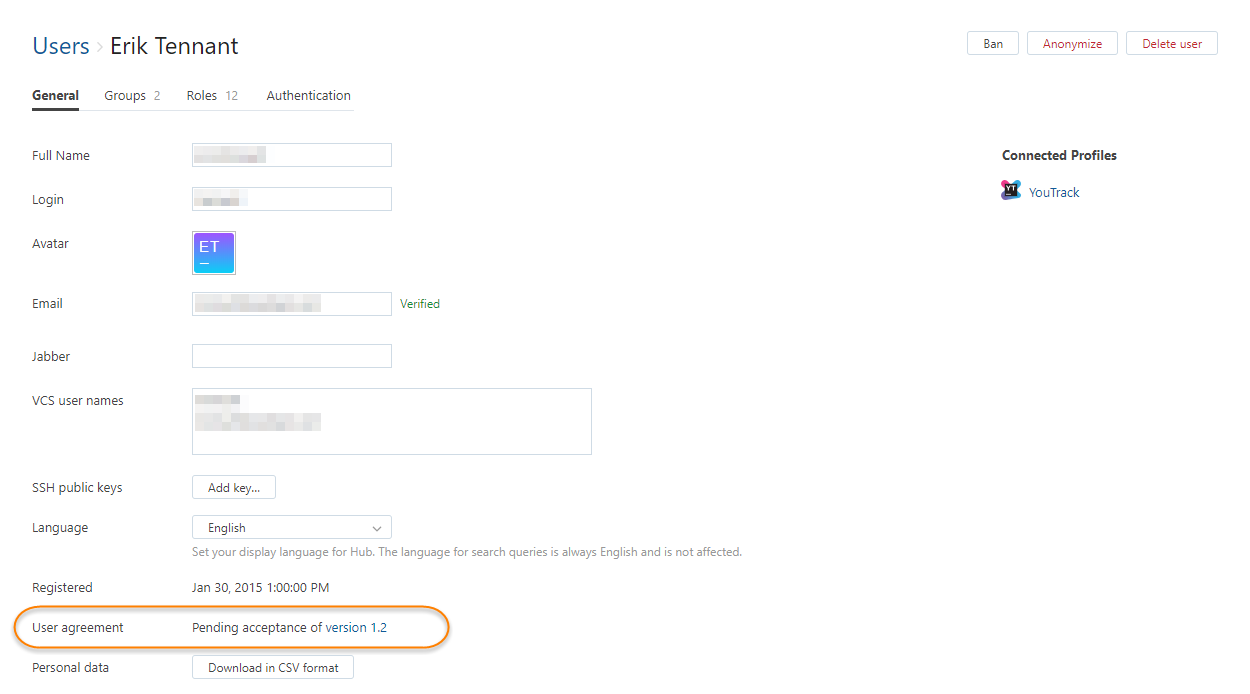This screenshot has height=694, width=1250.
Task: Click the ET avatar image
Action: tap(214, 253)
